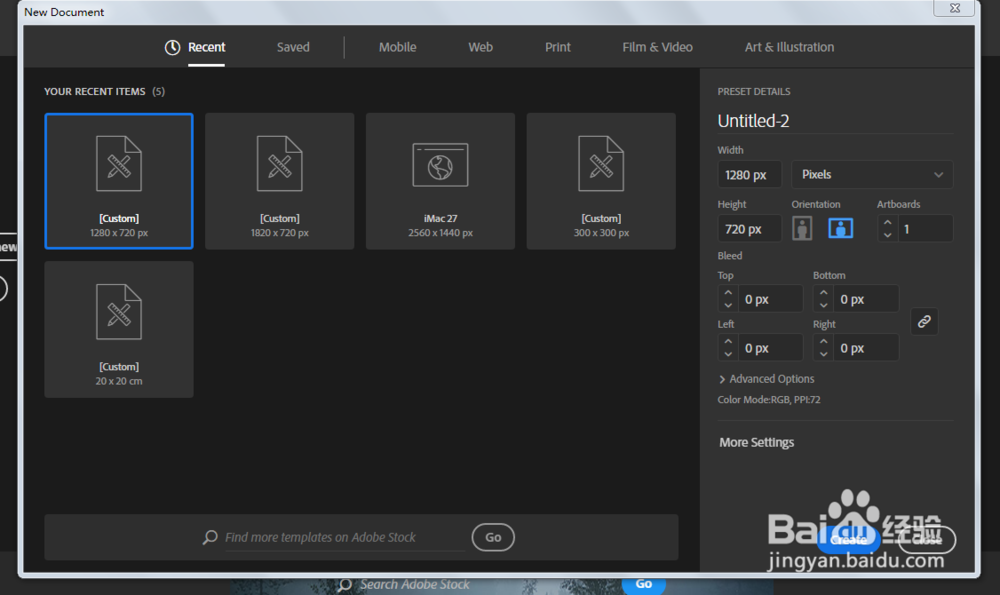
Task: Open the Art & Illustration tab
Action: point(789,47)
